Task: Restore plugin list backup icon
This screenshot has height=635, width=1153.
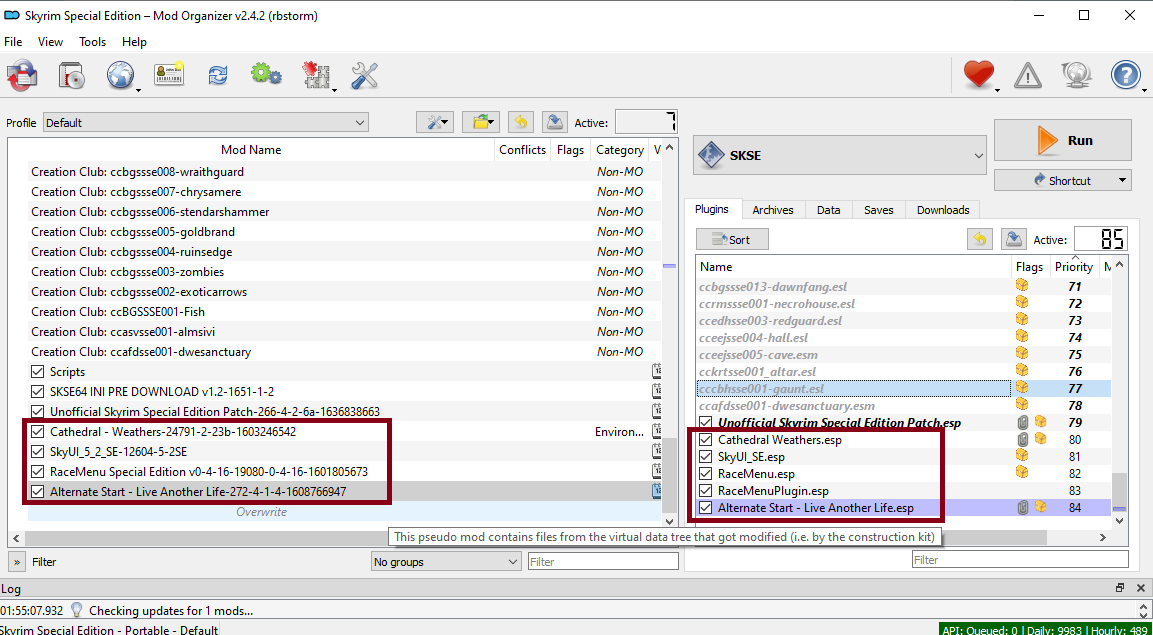Action: [x=979, y=239]
